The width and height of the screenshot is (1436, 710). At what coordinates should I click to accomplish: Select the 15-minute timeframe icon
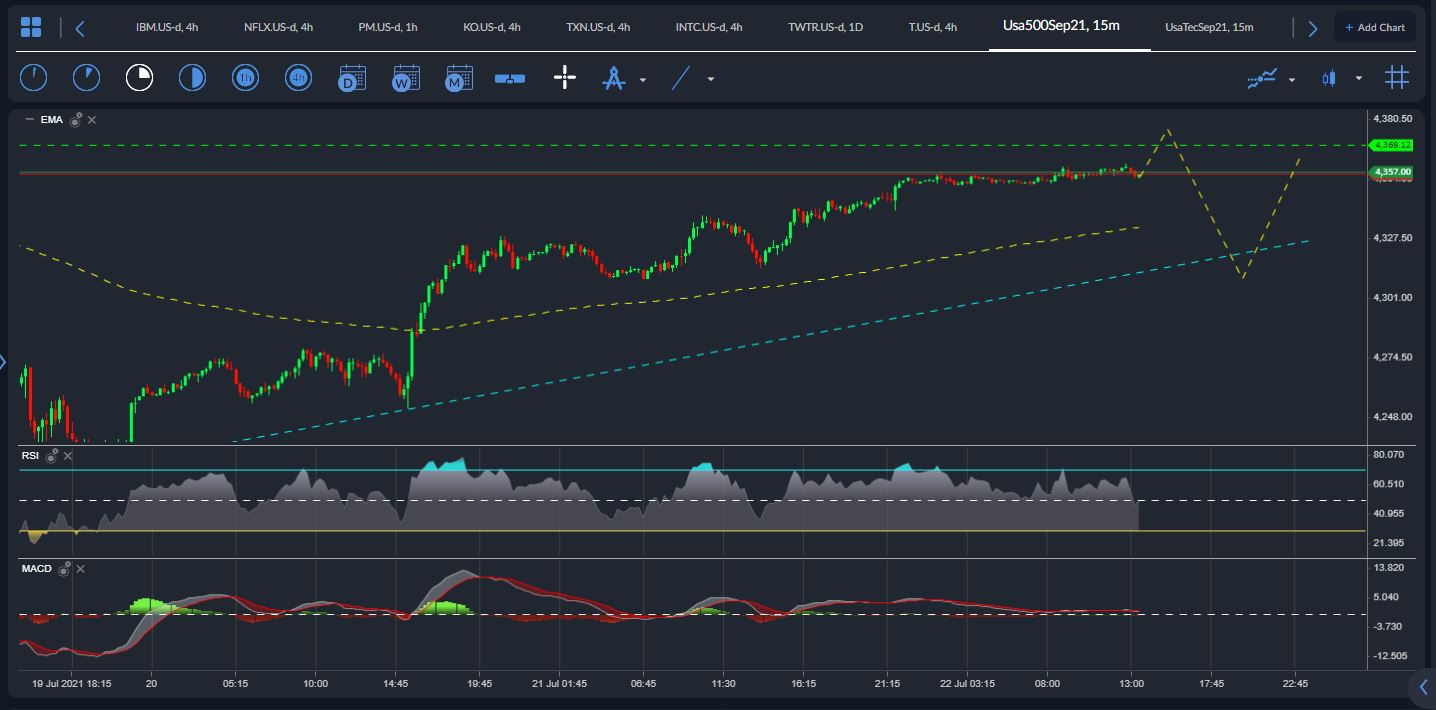click(139, 77)
